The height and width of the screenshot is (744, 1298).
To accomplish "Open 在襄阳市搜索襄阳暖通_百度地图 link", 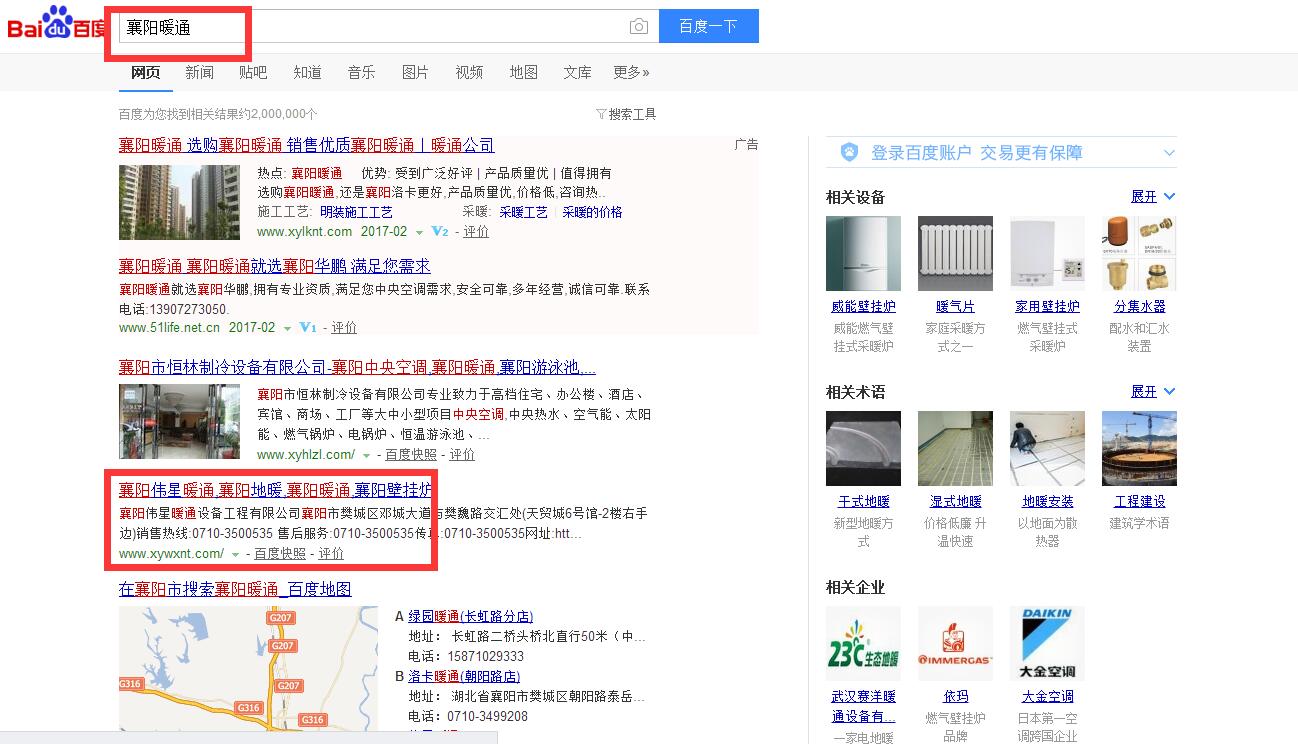I will 235,589.
